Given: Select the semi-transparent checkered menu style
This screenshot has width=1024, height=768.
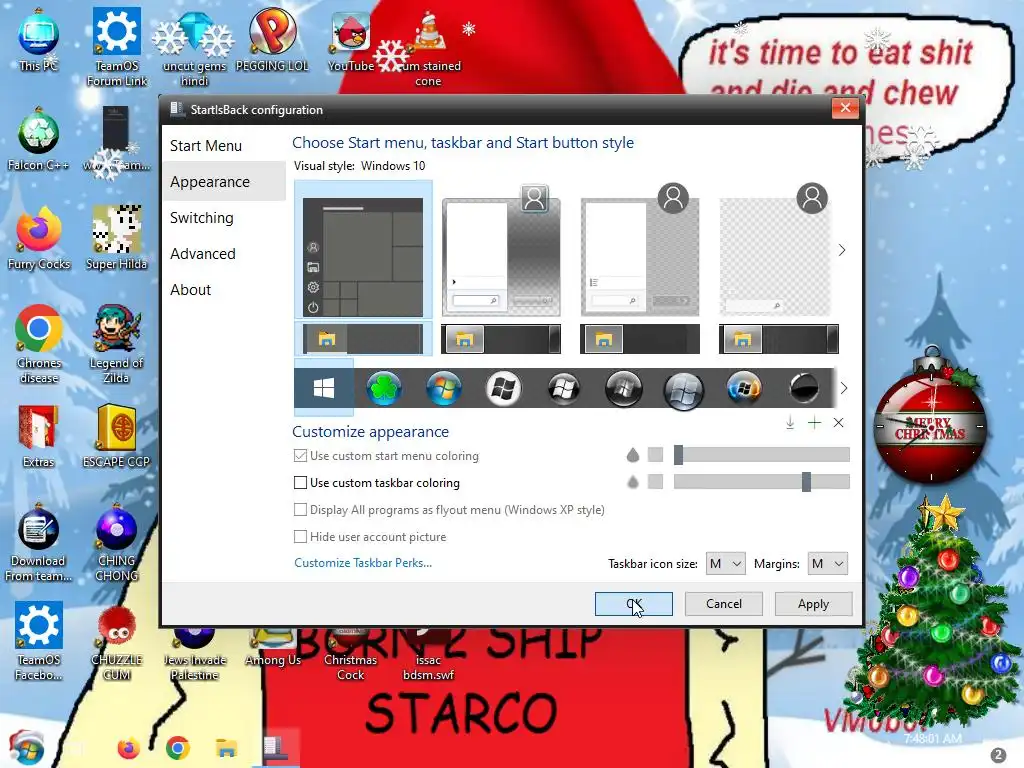Looking at the screenshot, I should [639, 251].
